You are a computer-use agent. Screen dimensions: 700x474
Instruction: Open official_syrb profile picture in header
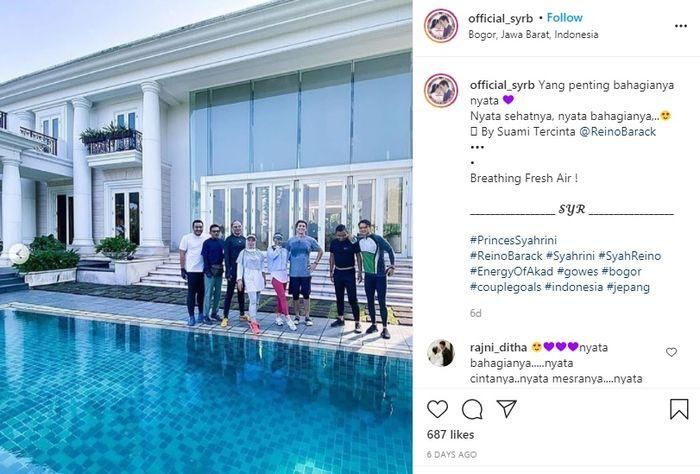[x=441, y=26]
